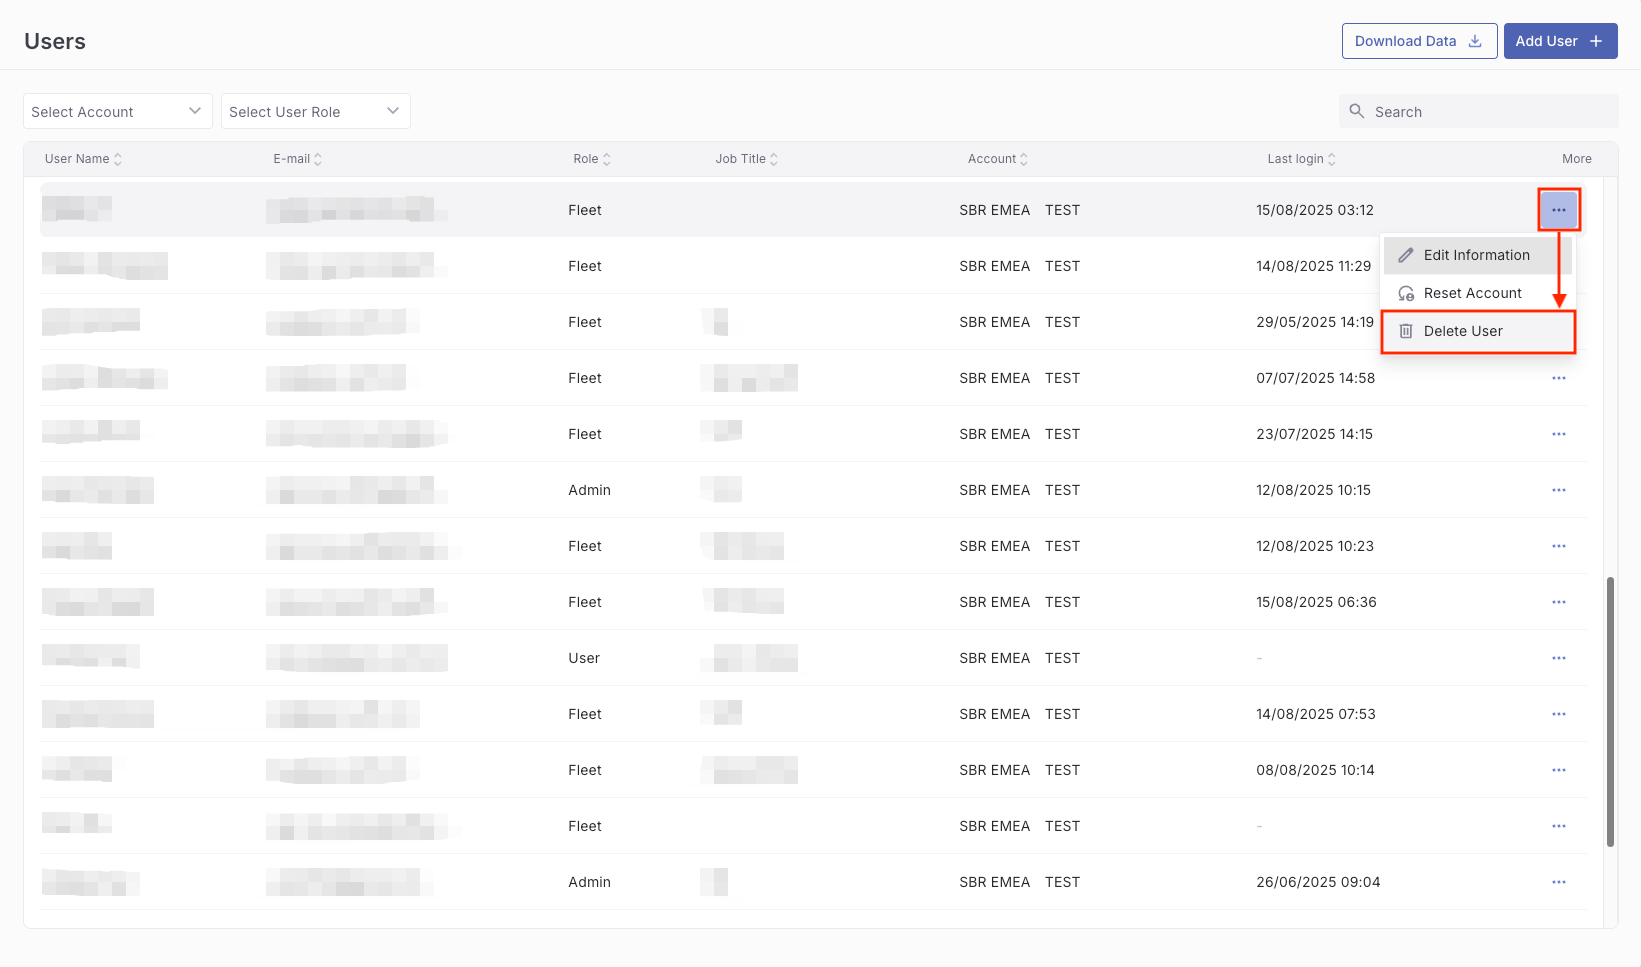Screen dimensions: 1641x967
Task: Open more options for the 12/08/2025 10:23 row
Action: click(1559, 546)
